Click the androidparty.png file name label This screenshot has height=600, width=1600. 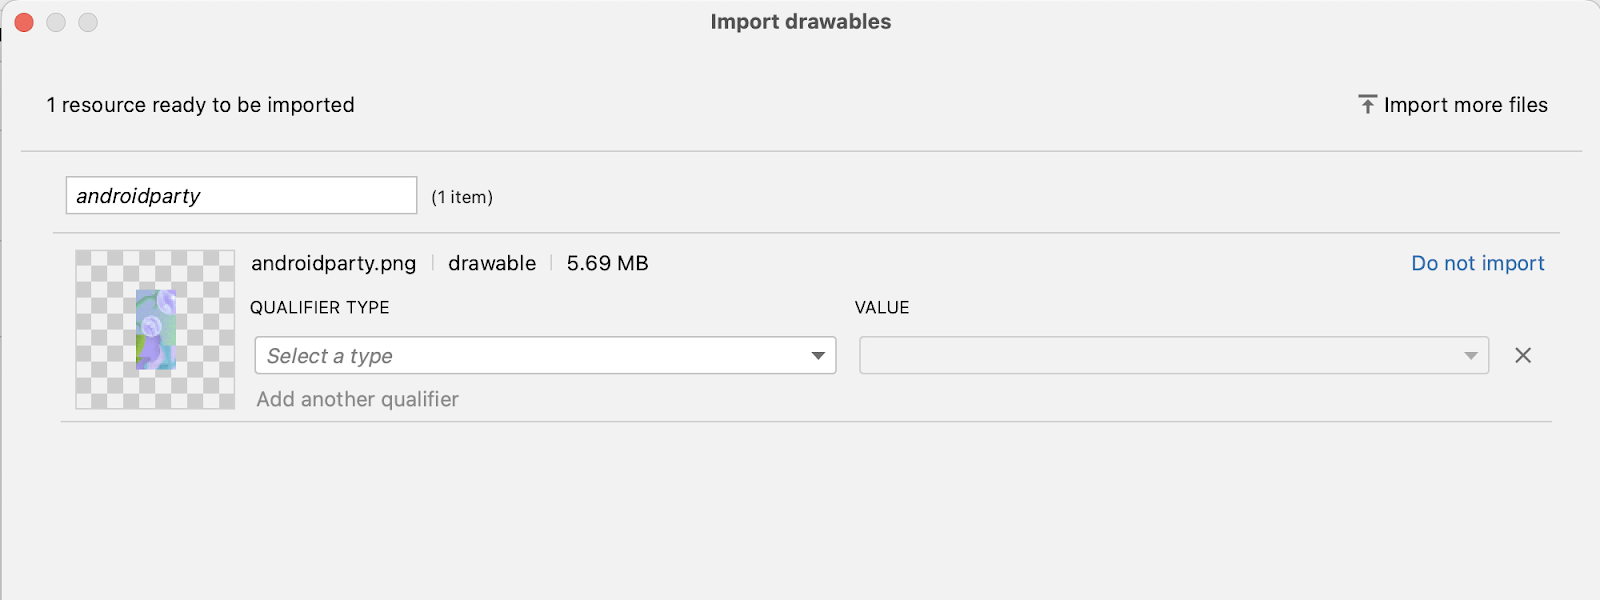pos(333,263)
